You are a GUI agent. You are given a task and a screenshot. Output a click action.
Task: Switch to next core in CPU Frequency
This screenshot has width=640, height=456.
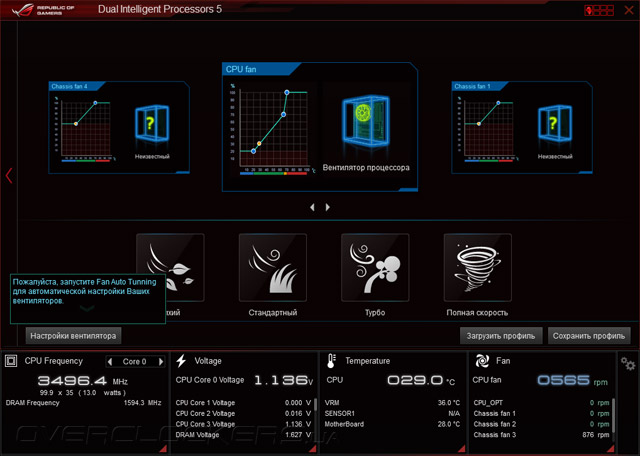click(161, 361)
